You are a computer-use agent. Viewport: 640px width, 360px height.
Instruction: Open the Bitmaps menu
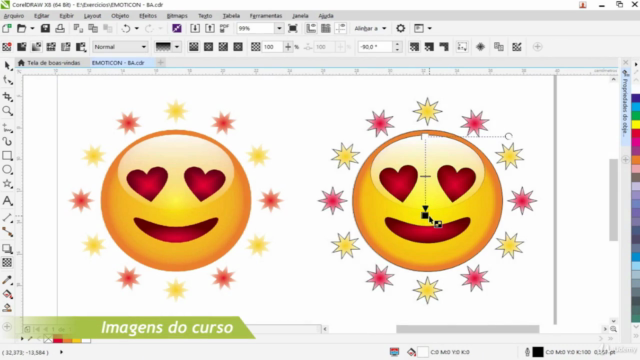click(177, 16)
